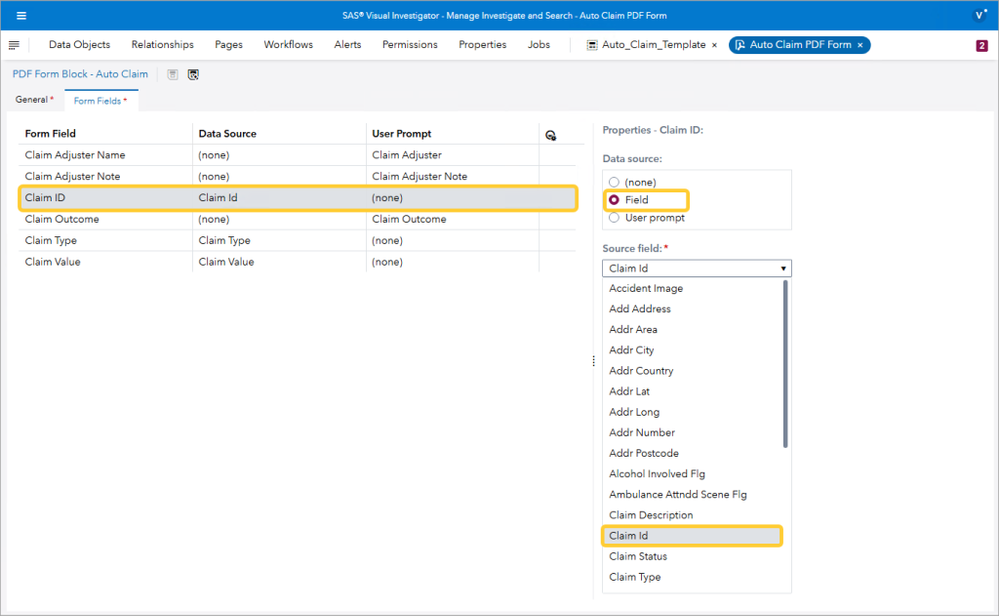Open the Workflows menu
The image size is (999, 616).
(289, 45)
